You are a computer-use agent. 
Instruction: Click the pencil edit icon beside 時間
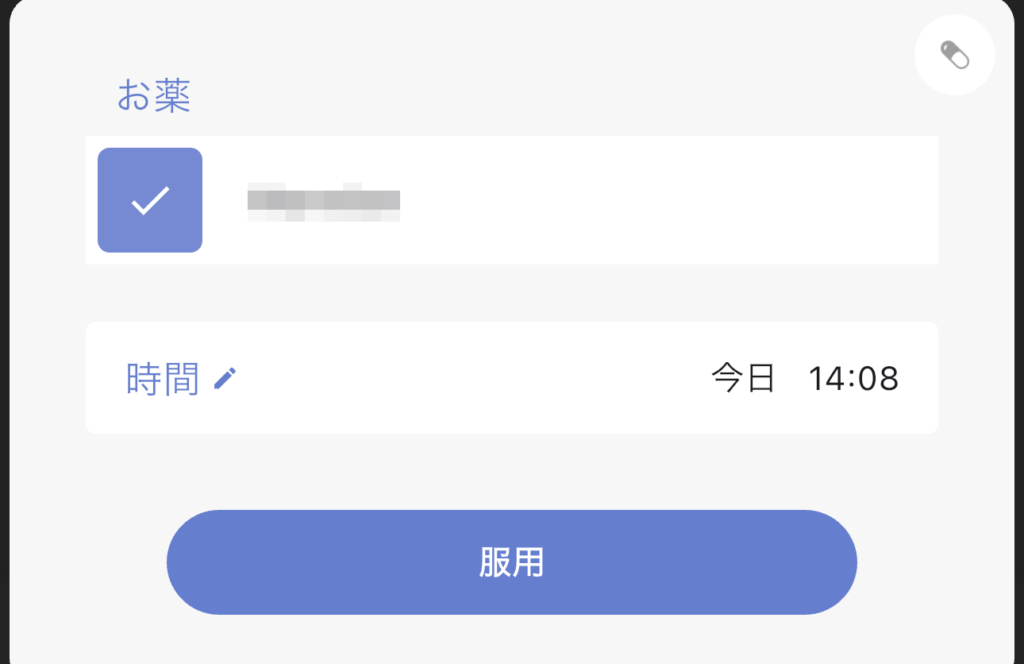(x=225, y=378)
